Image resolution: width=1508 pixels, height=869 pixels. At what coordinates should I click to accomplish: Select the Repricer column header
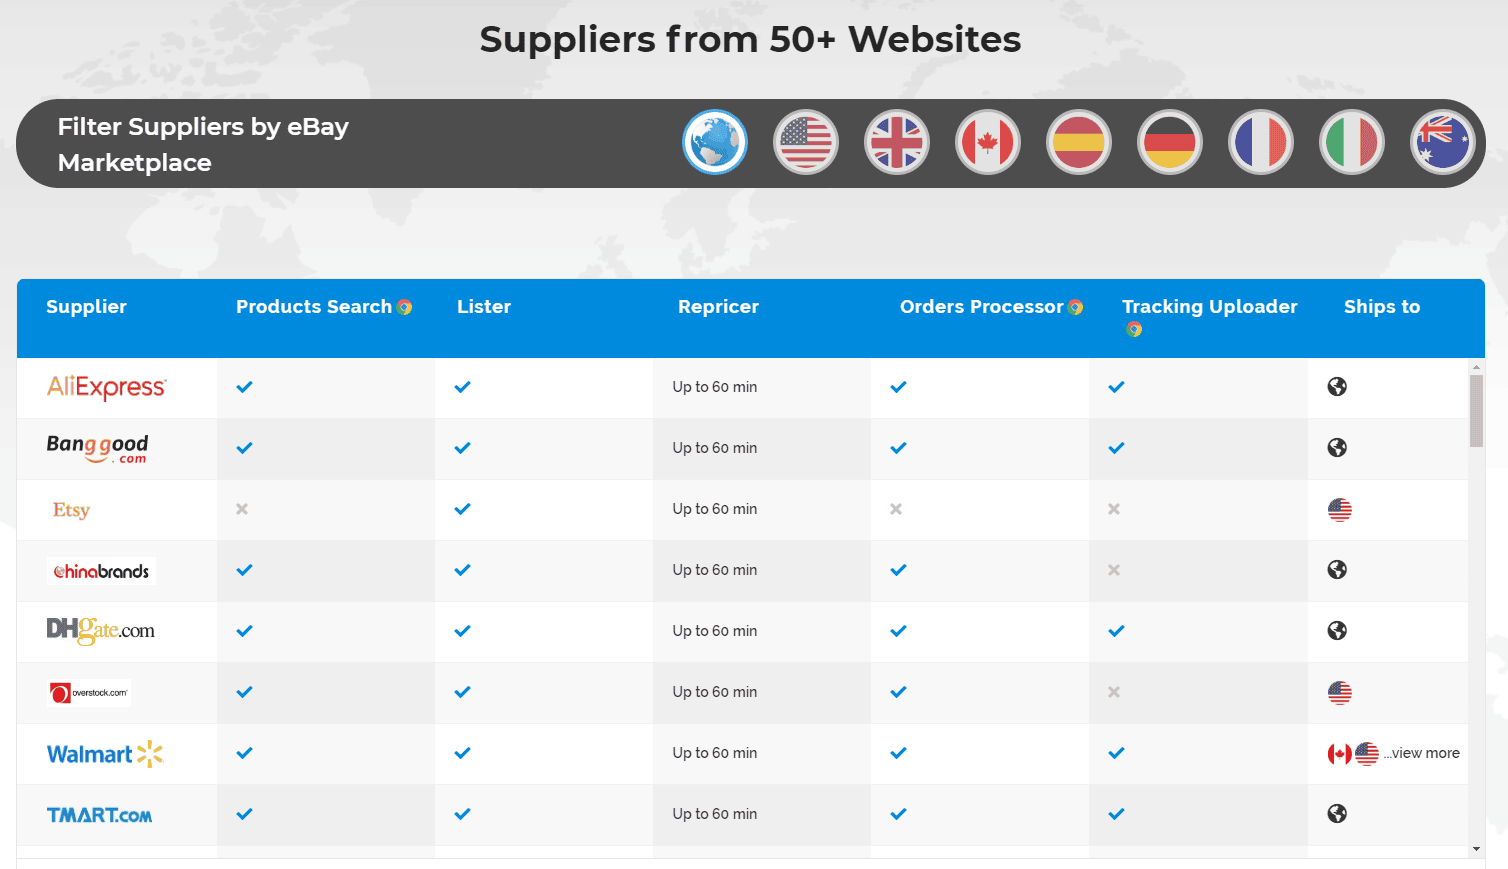point(718,307)
